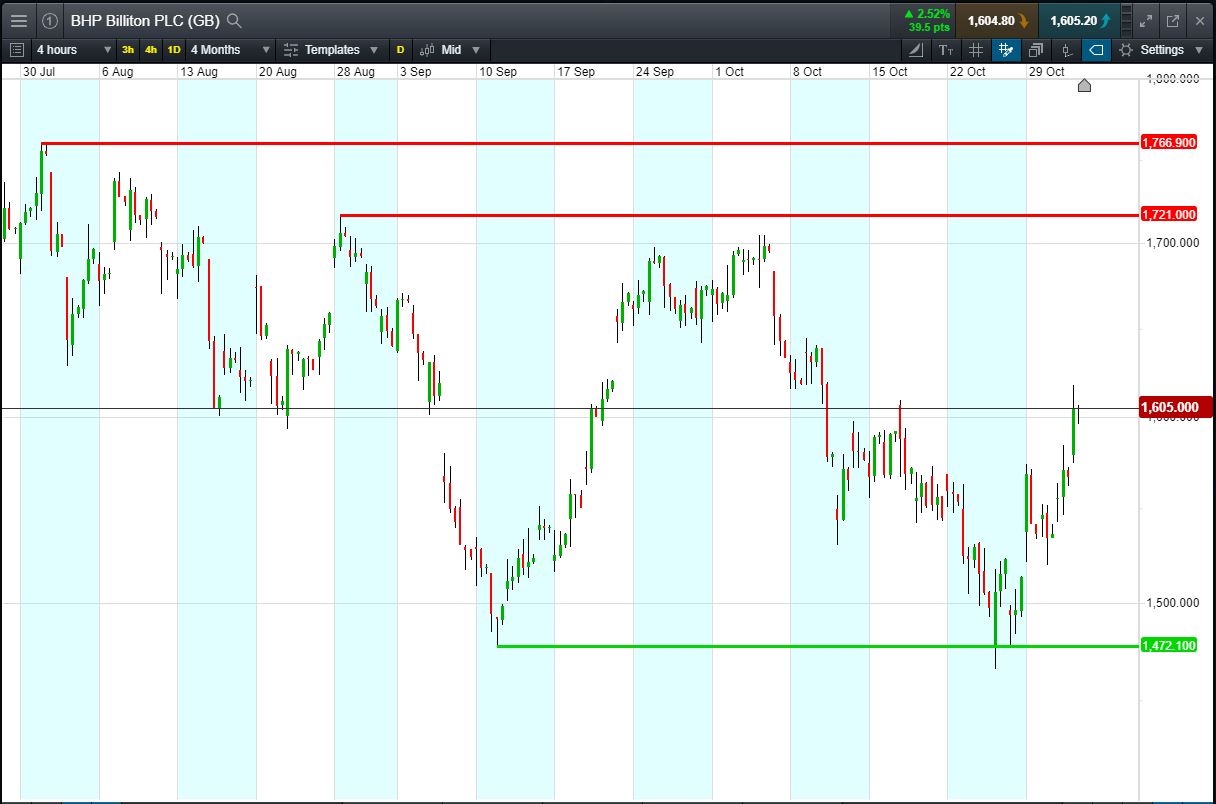Open the hamburger main menu
This screenshot has width=1216, height=804.
pyautogui.click(x=19, y=20)
